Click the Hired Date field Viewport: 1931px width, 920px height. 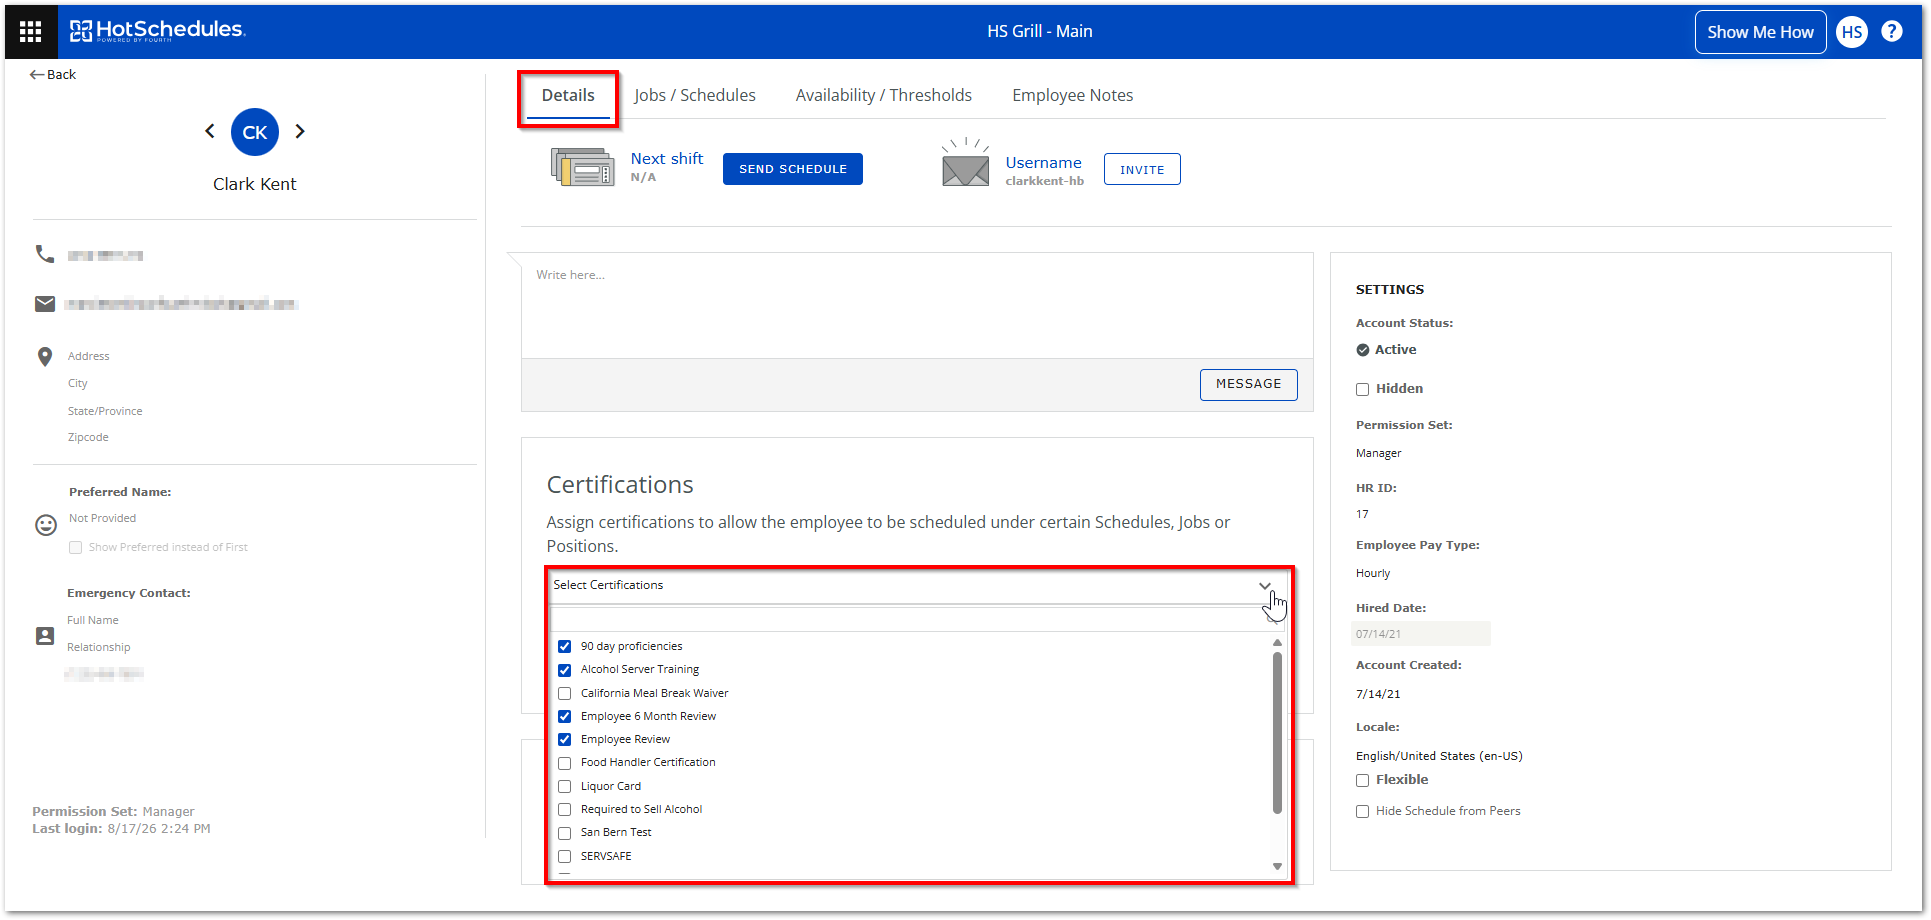[x=1421, y=634]
